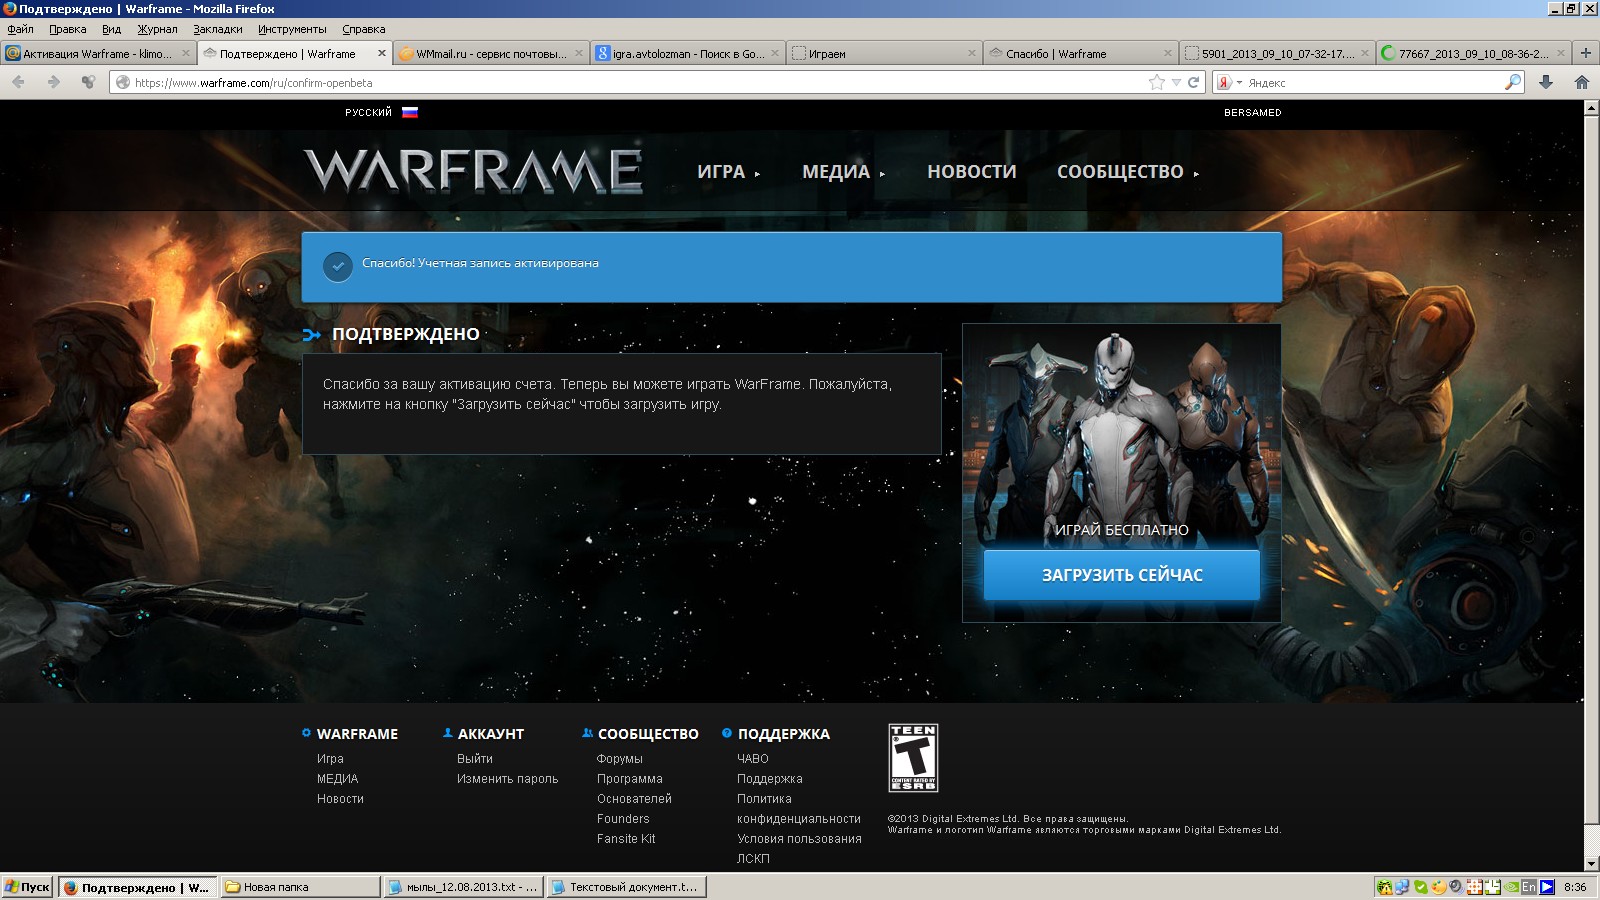Switch to the '77667_2013_09_10' tab
1600x900 pixels.
[x=1473, y=54]
